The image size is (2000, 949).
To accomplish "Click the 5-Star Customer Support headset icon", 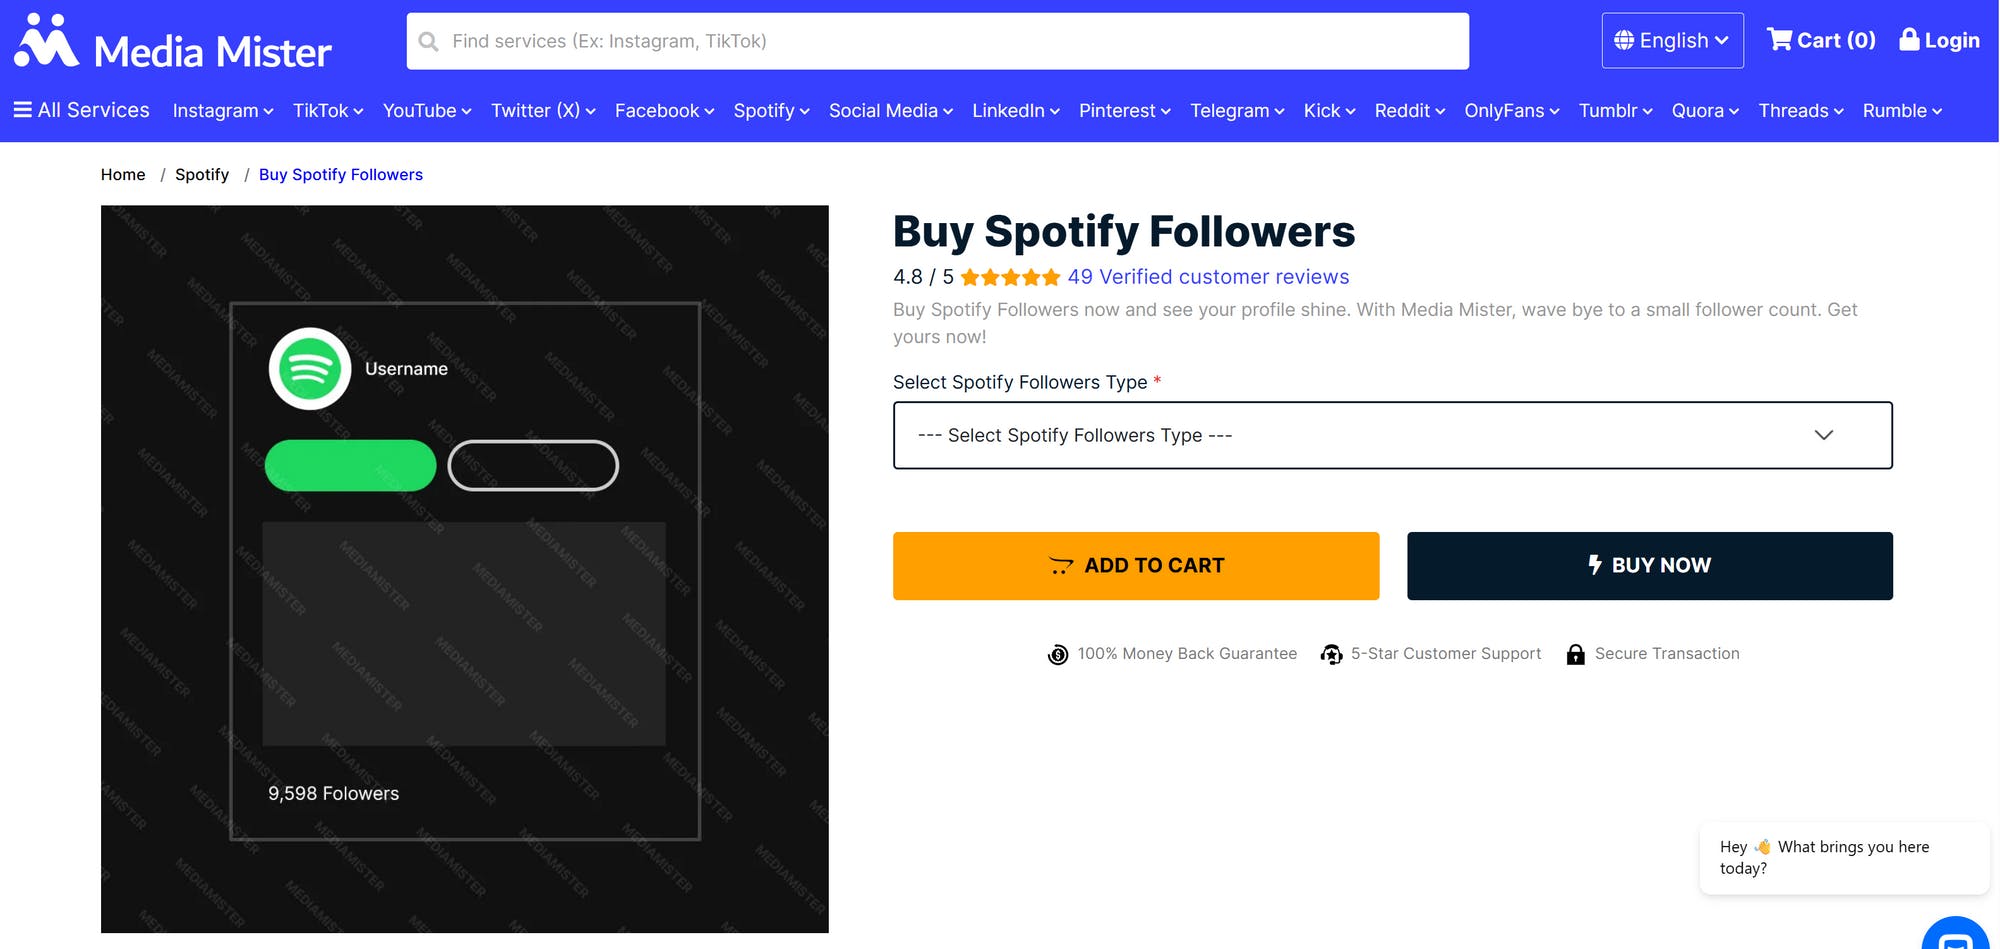I will 1331,654.
